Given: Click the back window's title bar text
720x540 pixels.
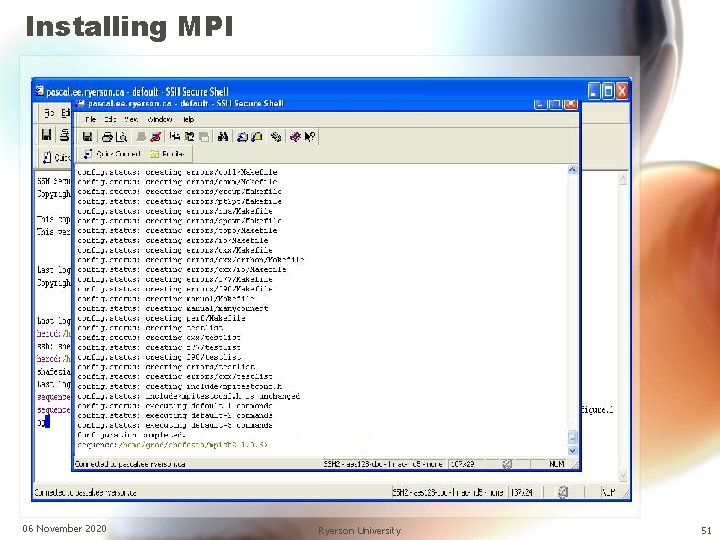Looking at the screenshot, I should tap(137, 91).
